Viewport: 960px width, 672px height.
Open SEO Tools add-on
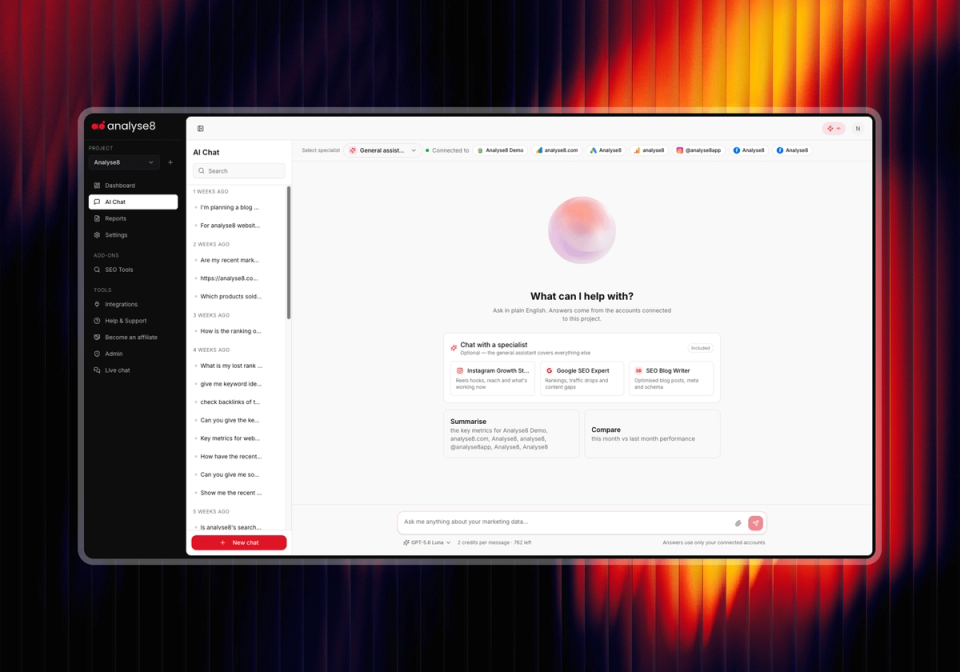point(133,269)
